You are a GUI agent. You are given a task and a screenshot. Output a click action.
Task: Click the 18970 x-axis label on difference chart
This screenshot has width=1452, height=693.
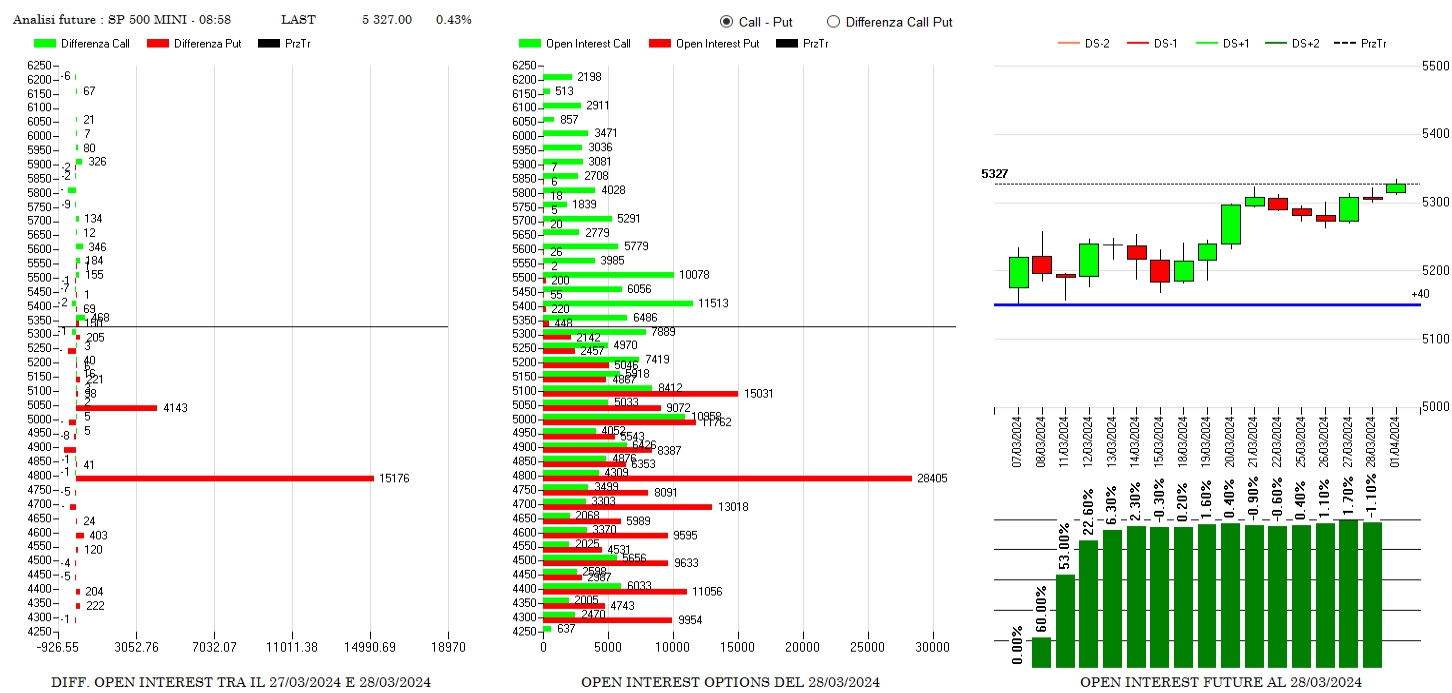click(448, 648)
